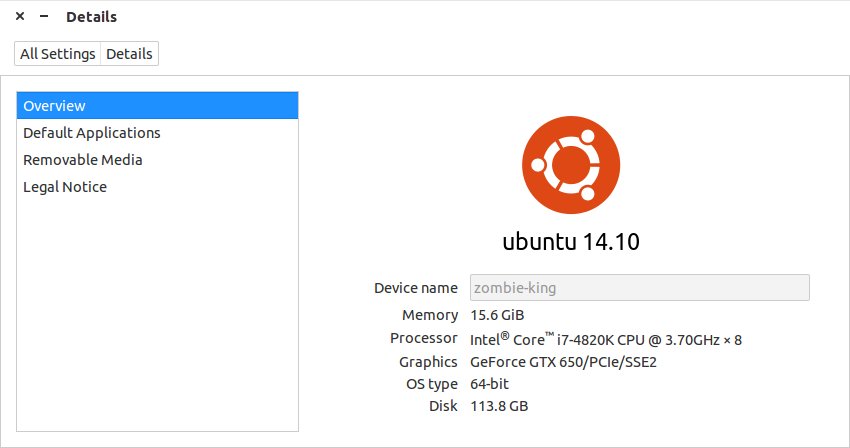850x448 pixels.
Task: Click the "ubuntu 14.10" version text
Action: pos(571,242)
